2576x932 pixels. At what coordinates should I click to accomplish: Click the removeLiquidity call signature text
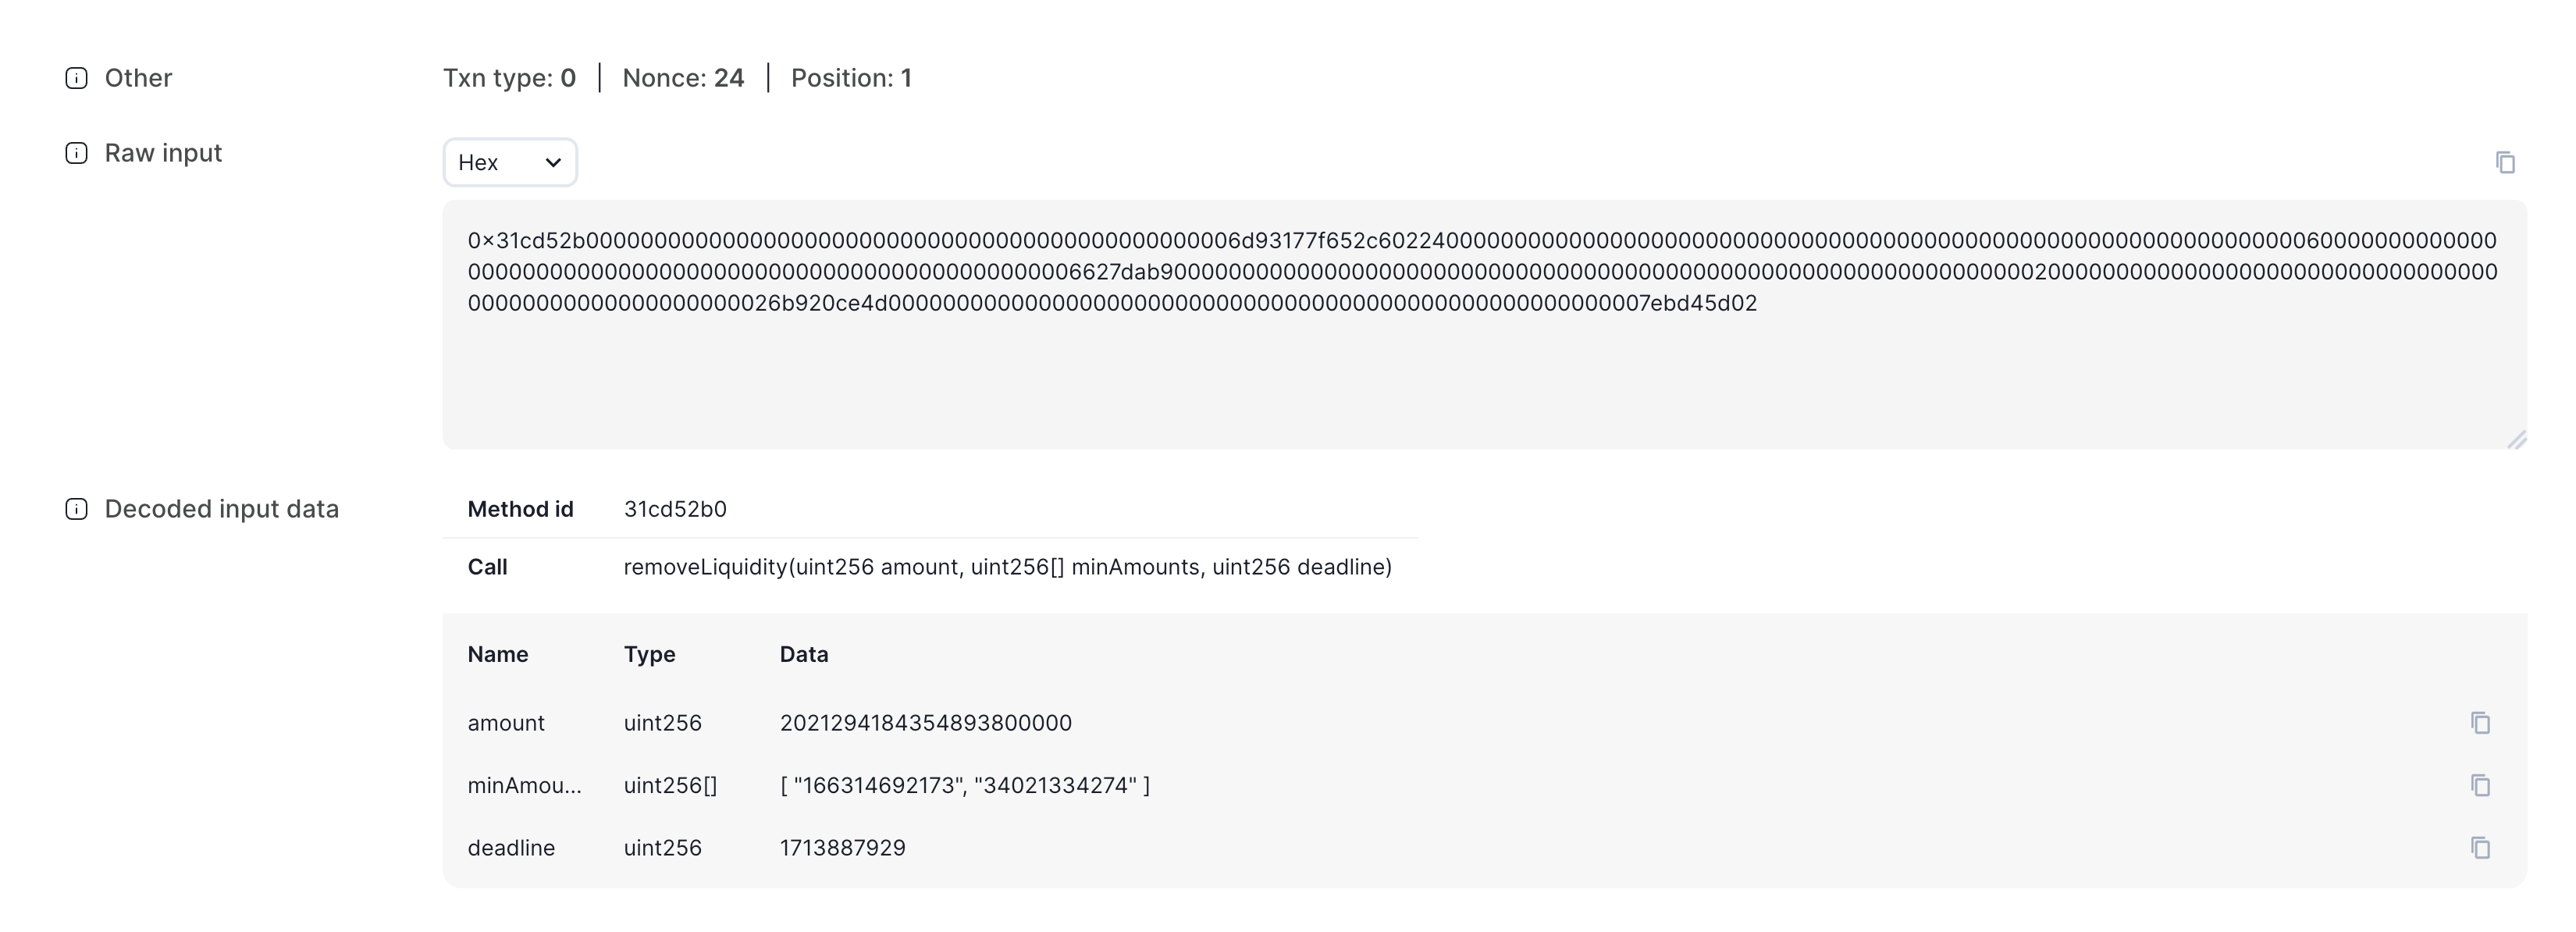click(1008, 567)
